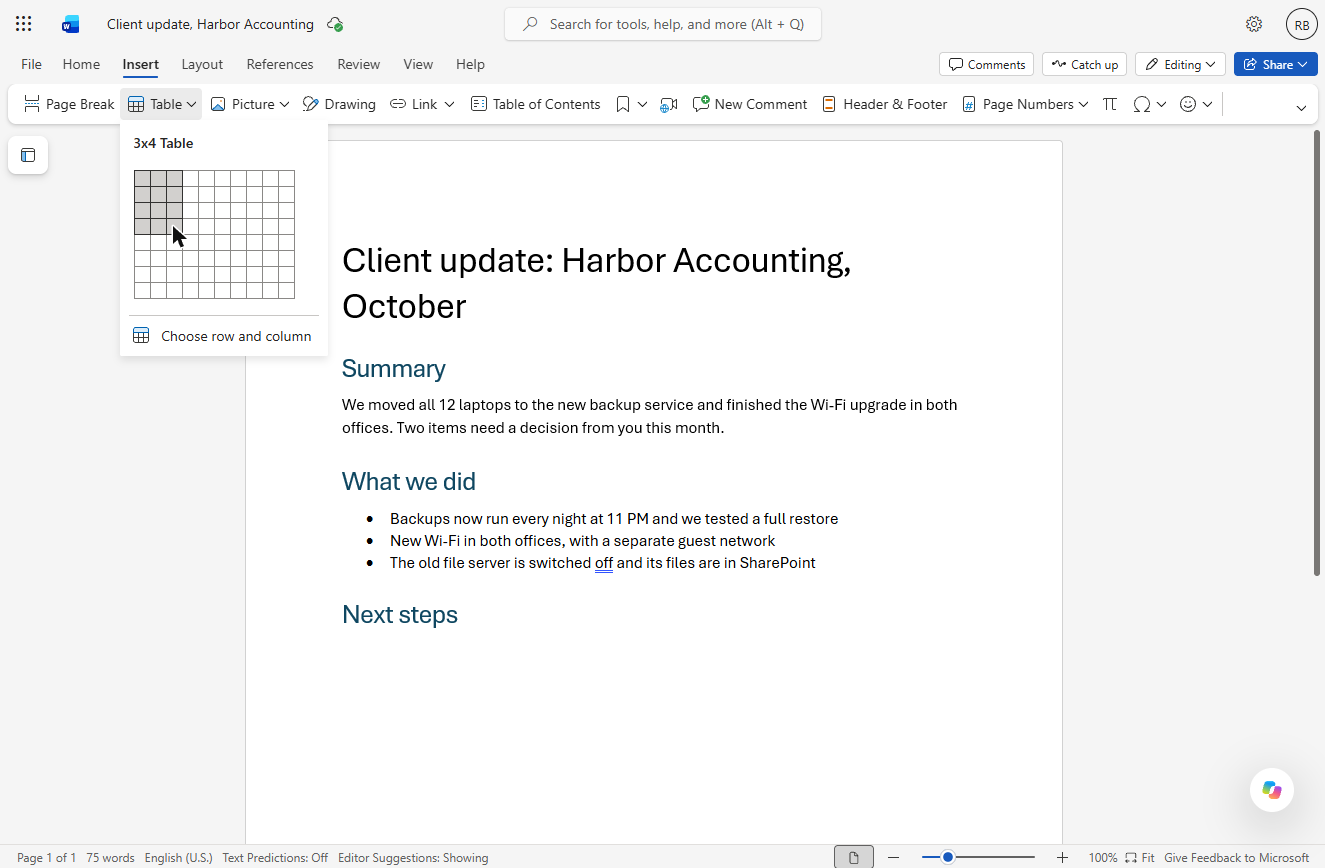Open the Copilot floating button

coord(1272,790)
